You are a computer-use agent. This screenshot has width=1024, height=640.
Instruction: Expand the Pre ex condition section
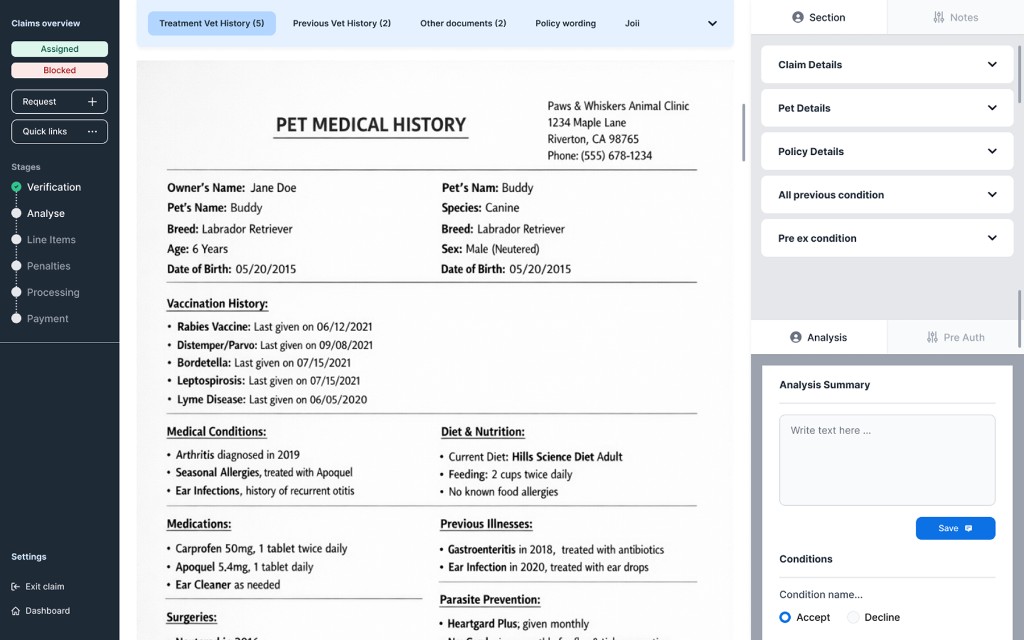(887, 238)
